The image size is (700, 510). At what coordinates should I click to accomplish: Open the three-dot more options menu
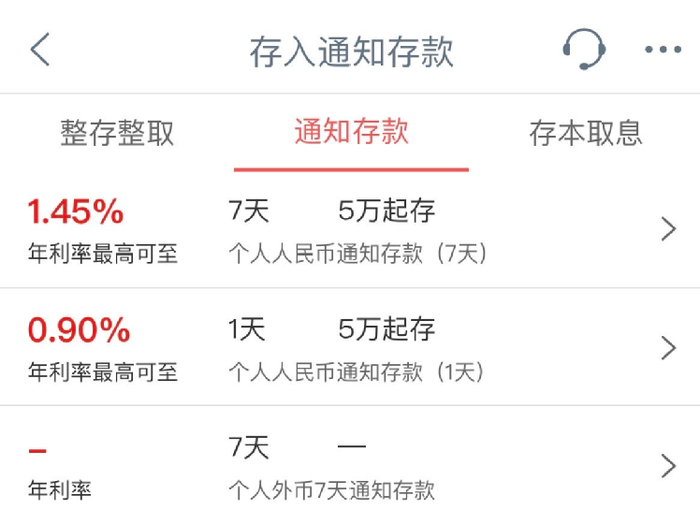pyautogui.click(x=662, y=50)
